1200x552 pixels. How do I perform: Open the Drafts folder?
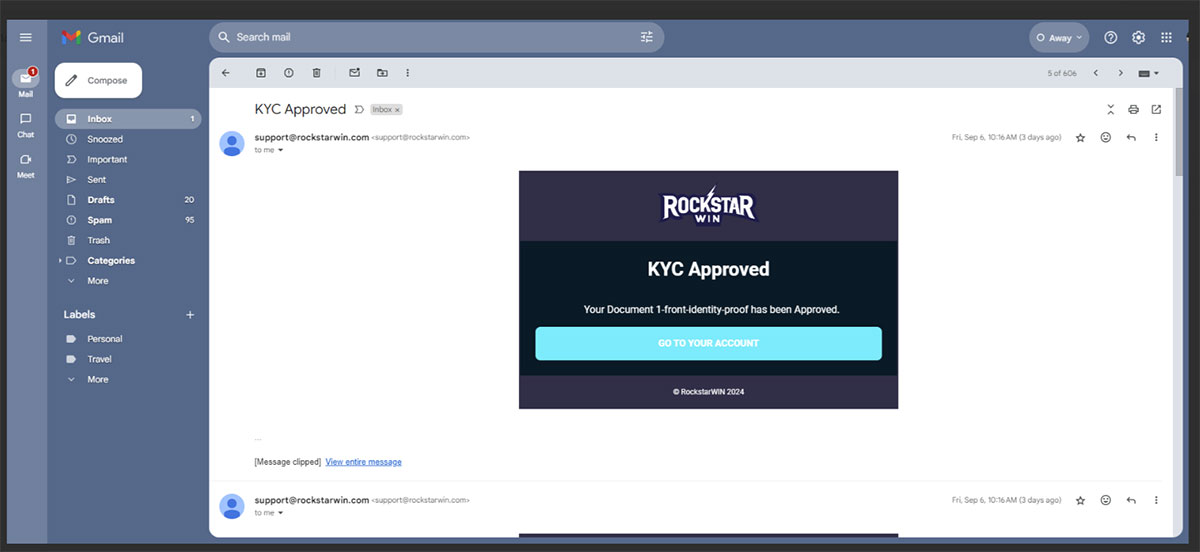128,200
